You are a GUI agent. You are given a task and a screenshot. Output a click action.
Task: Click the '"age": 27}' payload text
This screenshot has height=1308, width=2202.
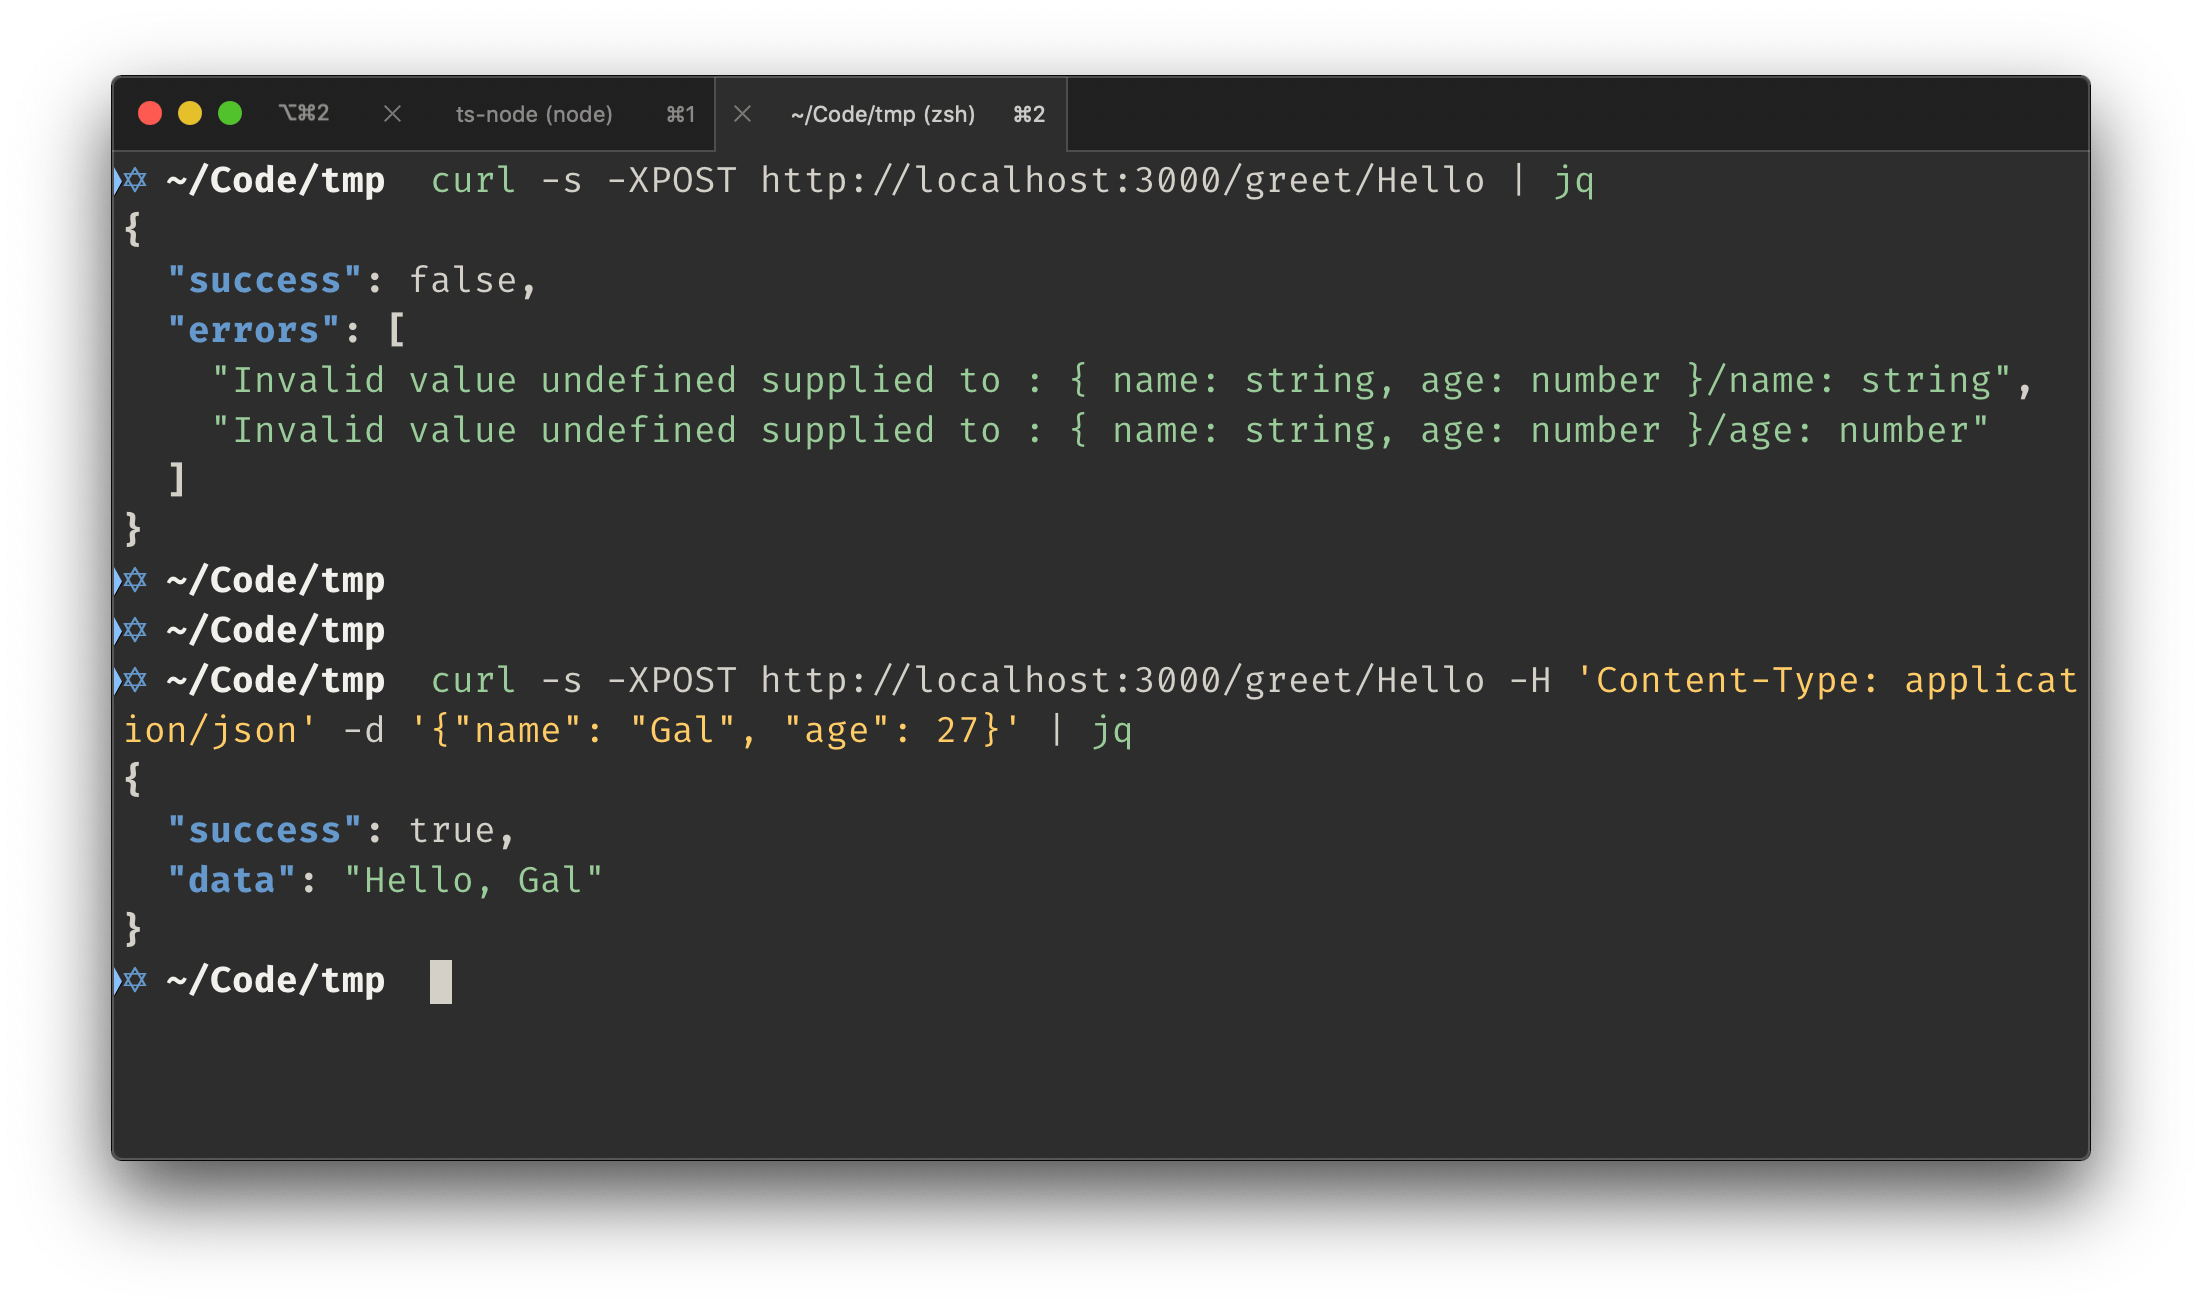tap(892, 731)
